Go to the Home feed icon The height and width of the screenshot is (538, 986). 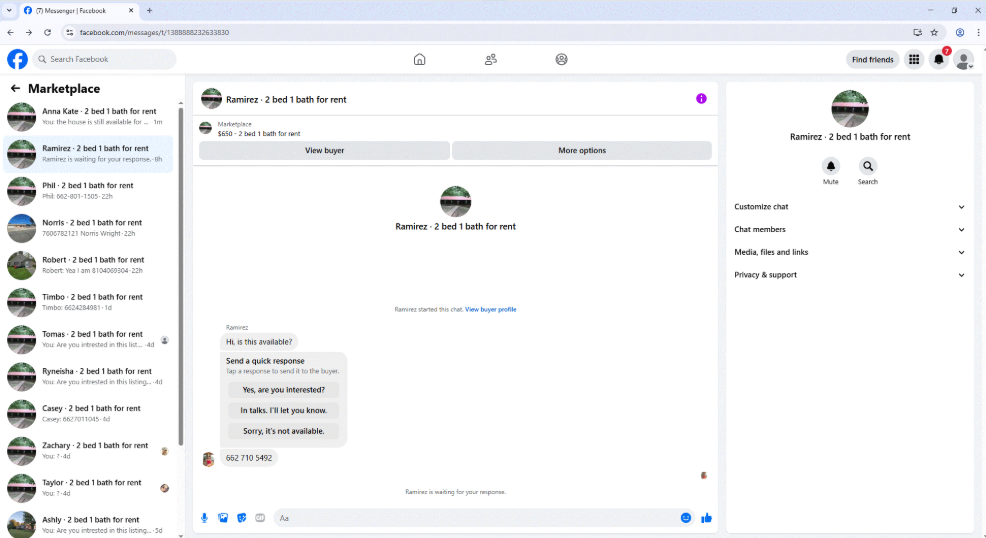[x=419, y=59]
